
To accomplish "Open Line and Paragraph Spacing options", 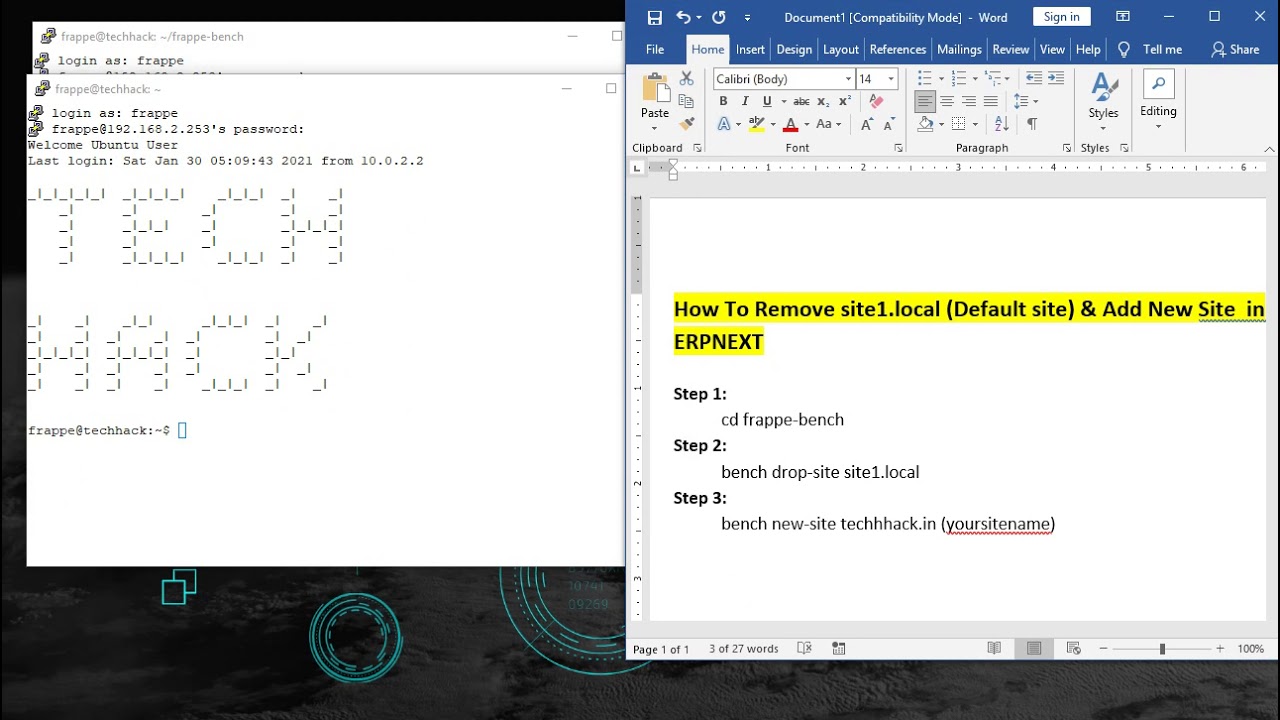I will 1025,101.
